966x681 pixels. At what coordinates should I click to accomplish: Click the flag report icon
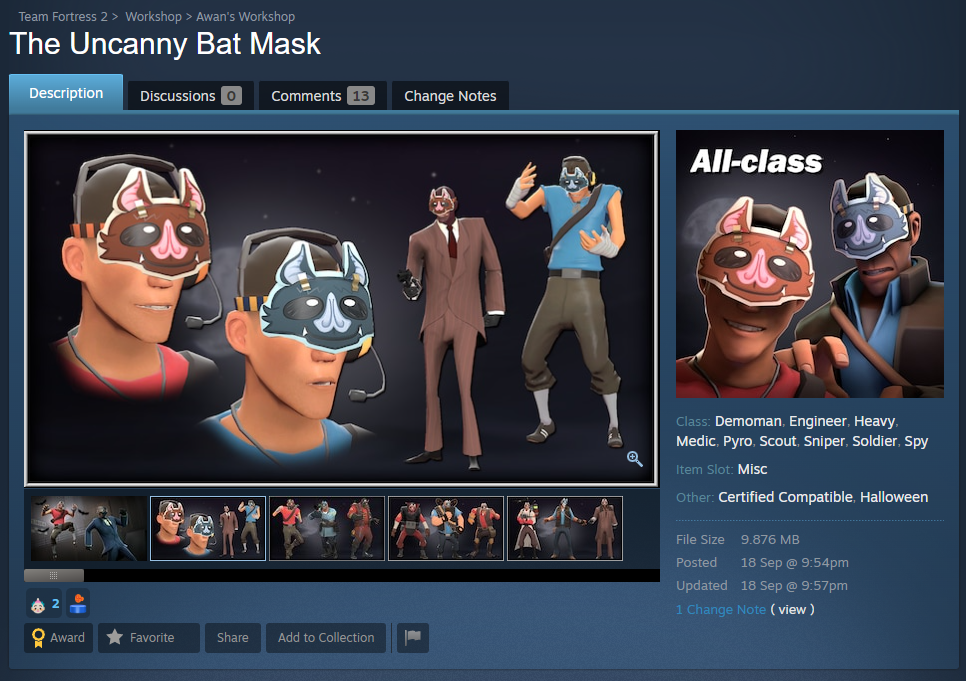413,637
